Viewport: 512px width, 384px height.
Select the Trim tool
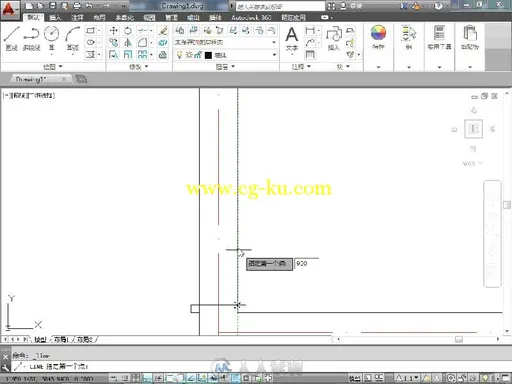[x=142, y=31]
